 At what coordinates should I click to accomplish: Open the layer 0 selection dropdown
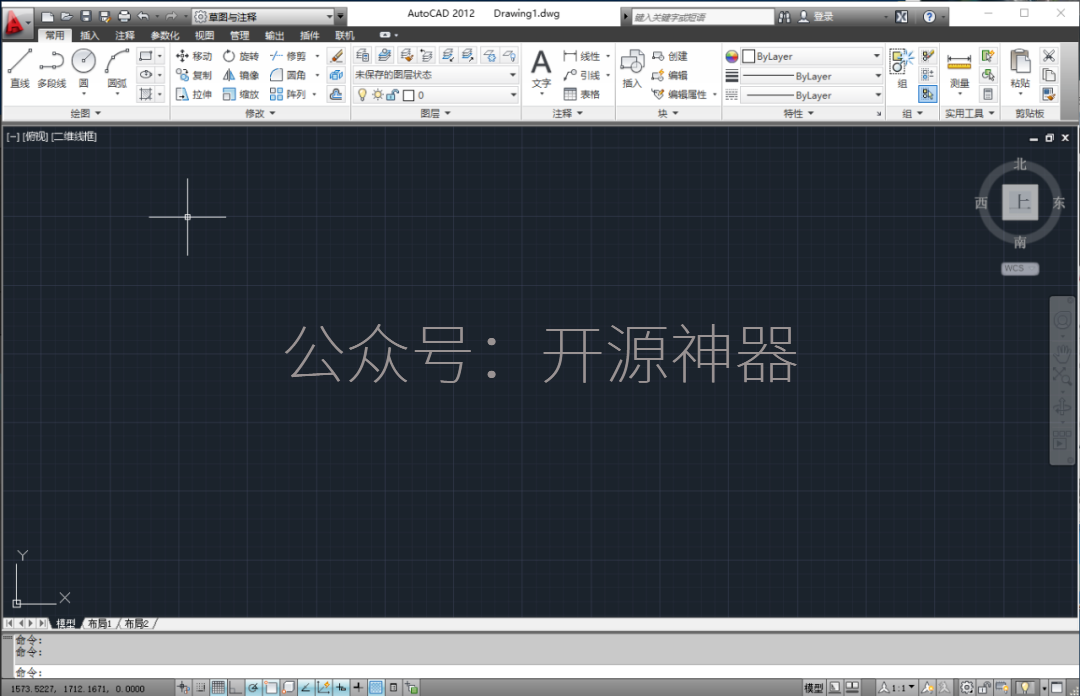[436, 95]
